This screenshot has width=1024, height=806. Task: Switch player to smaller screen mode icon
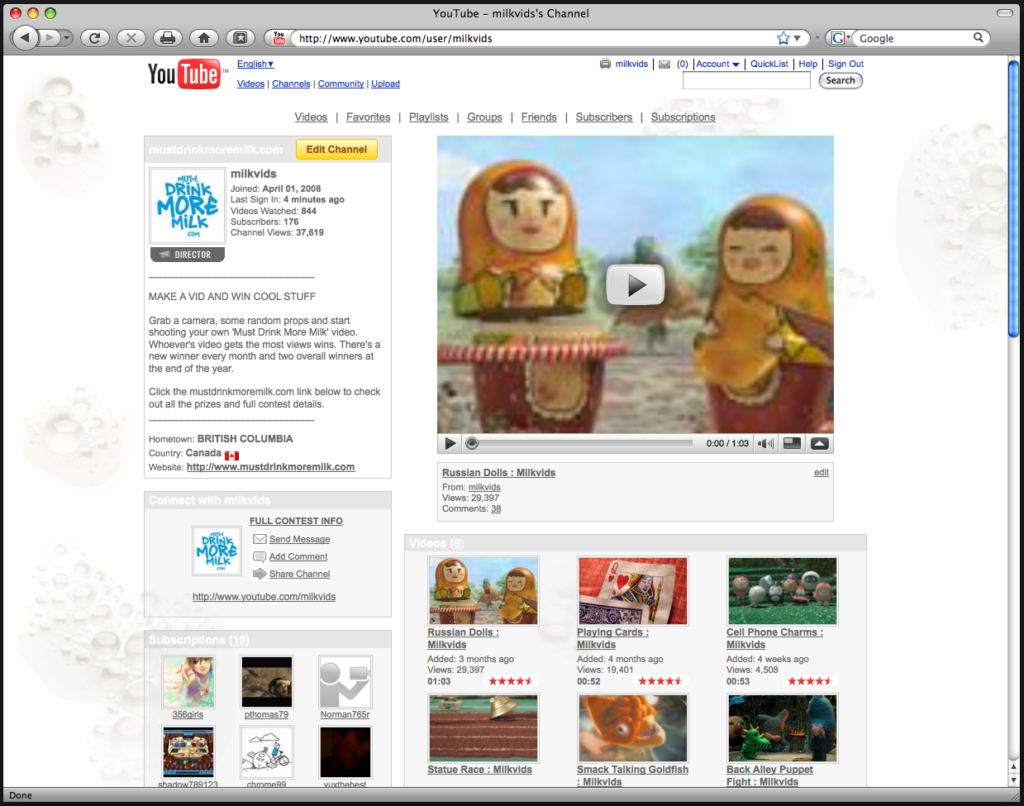click(792, 443)
